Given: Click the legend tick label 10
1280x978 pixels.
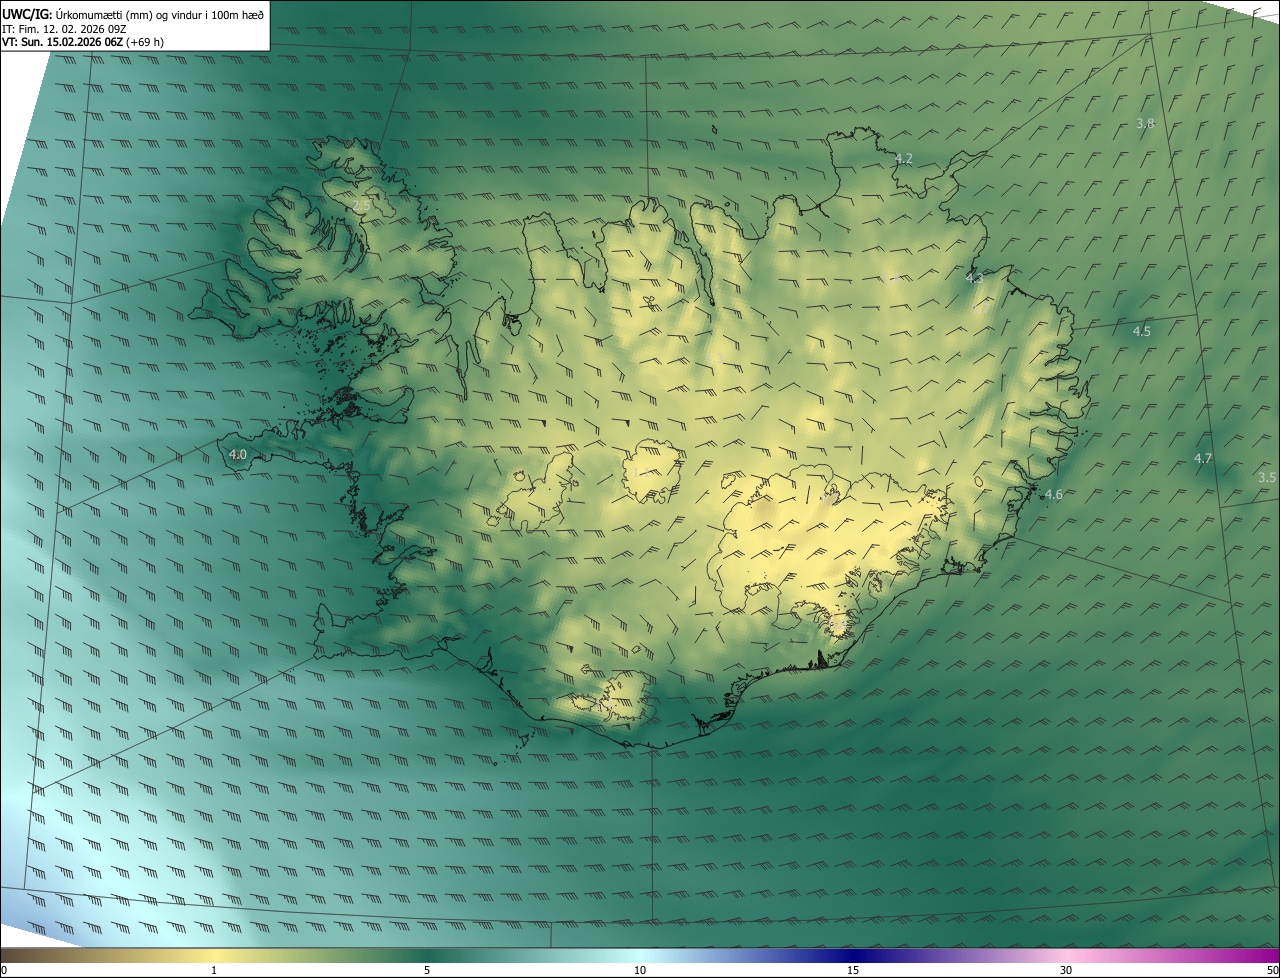Looking at the screenshot, I should click(x=640, y=970).
